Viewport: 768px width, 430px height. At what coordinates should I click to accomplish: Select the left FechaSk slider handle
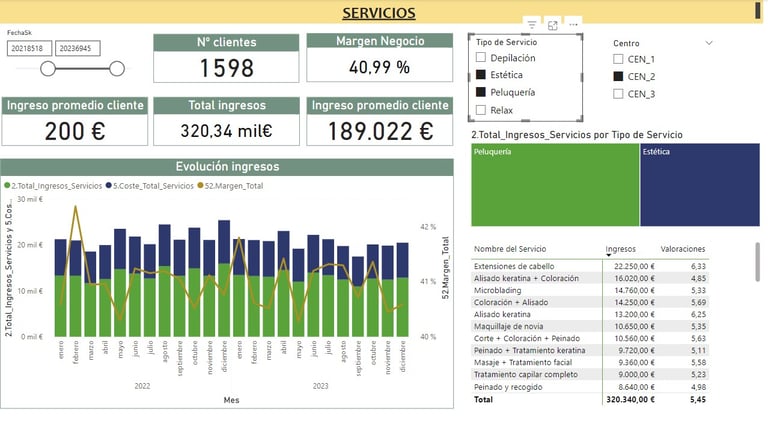point(48,69)
